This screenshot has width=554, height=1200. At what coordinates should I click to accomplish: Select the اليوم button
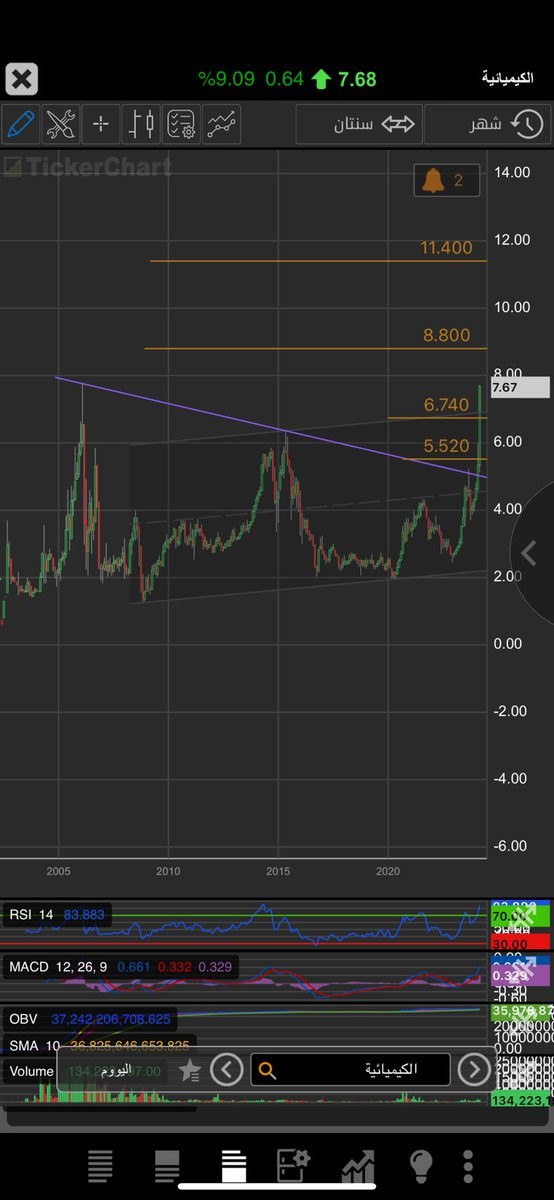pos(115,1070)
